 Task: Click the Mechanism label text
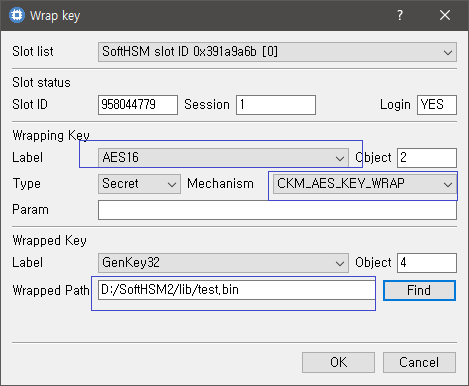(x=220, y=184)
